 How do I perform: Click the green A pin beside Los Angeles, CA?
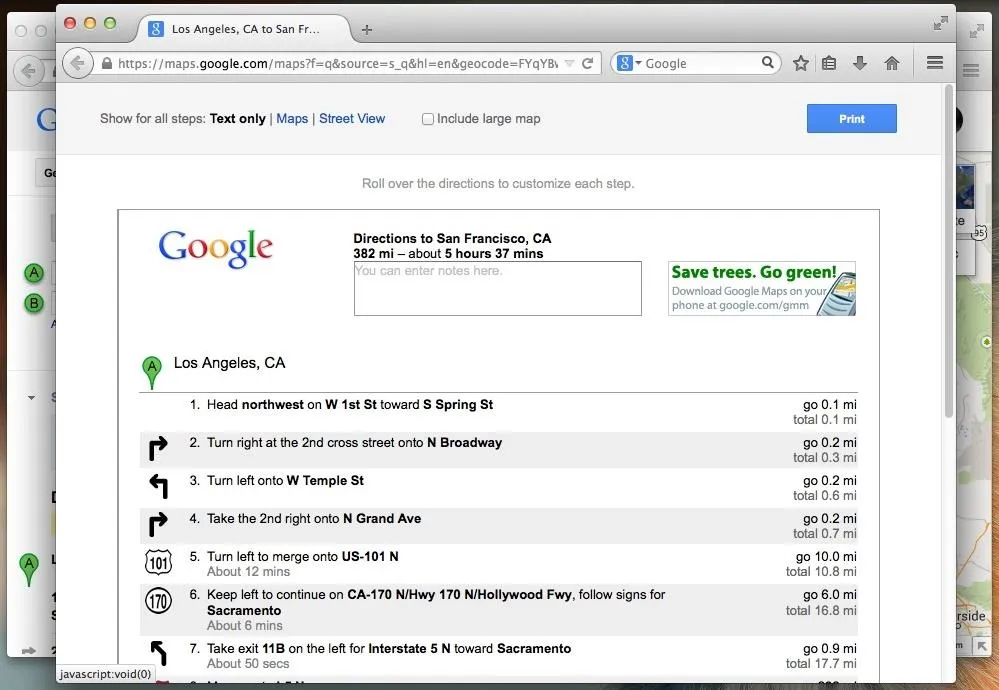[152, 372]
